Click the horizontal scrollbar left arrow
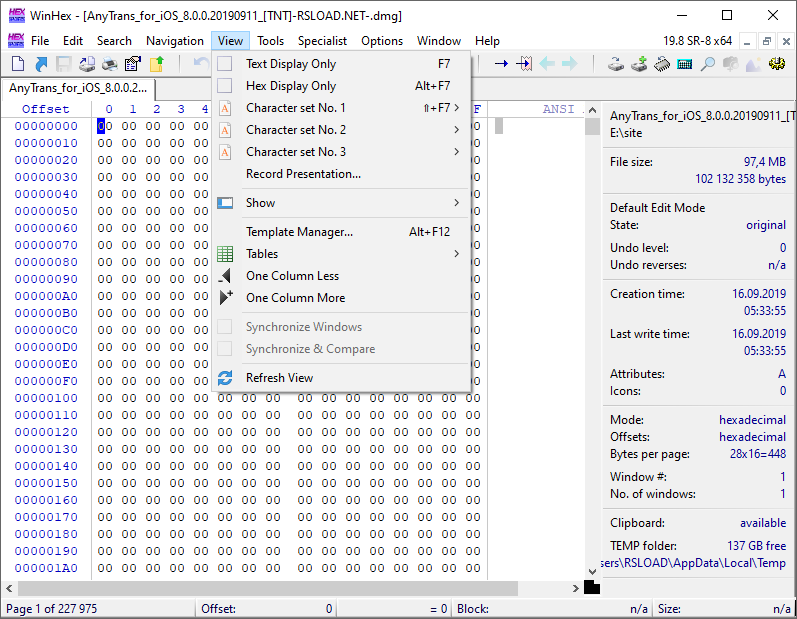 (9, 589)
